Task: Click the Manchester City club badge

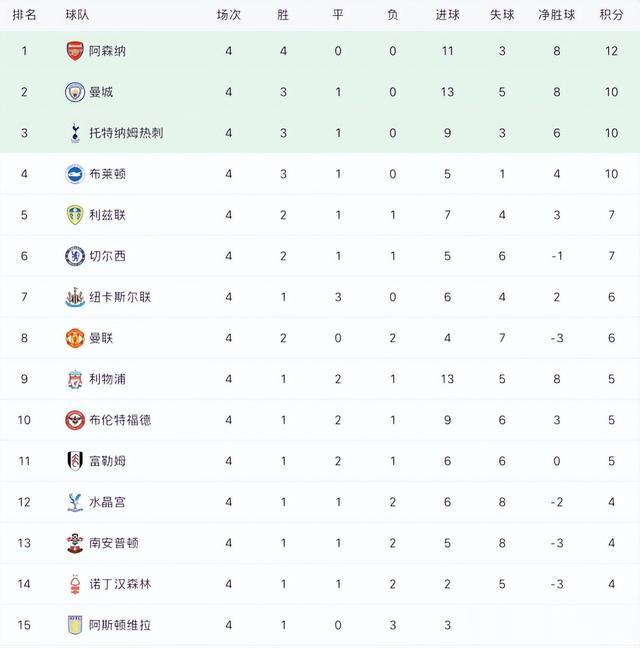Action: click(75, 92)
